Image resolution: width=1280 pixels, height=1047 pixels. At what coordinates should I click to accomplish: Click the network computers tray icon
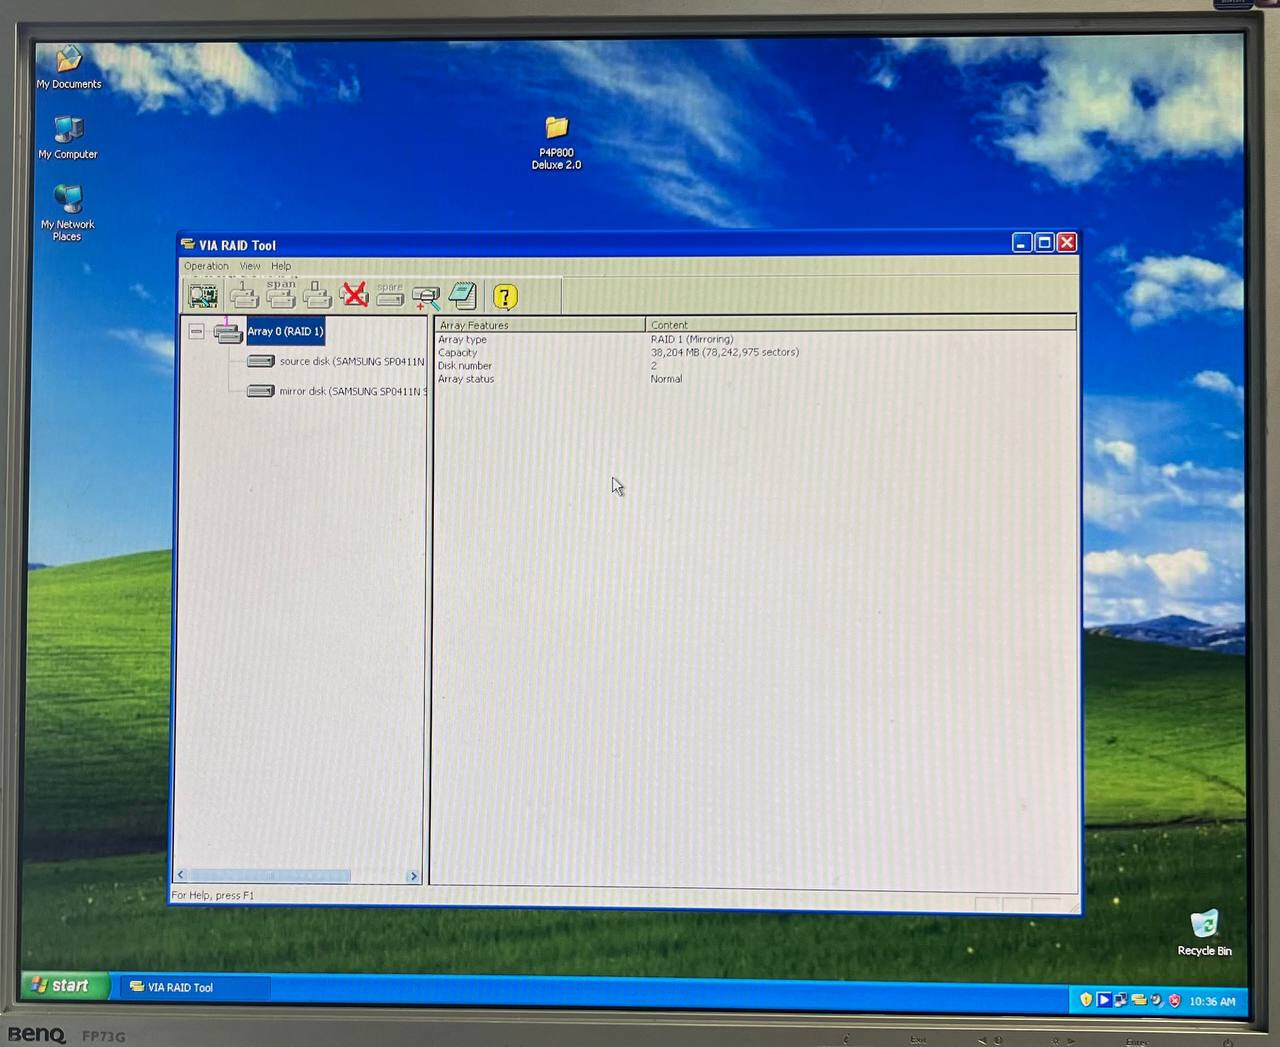pos(1120,999)
